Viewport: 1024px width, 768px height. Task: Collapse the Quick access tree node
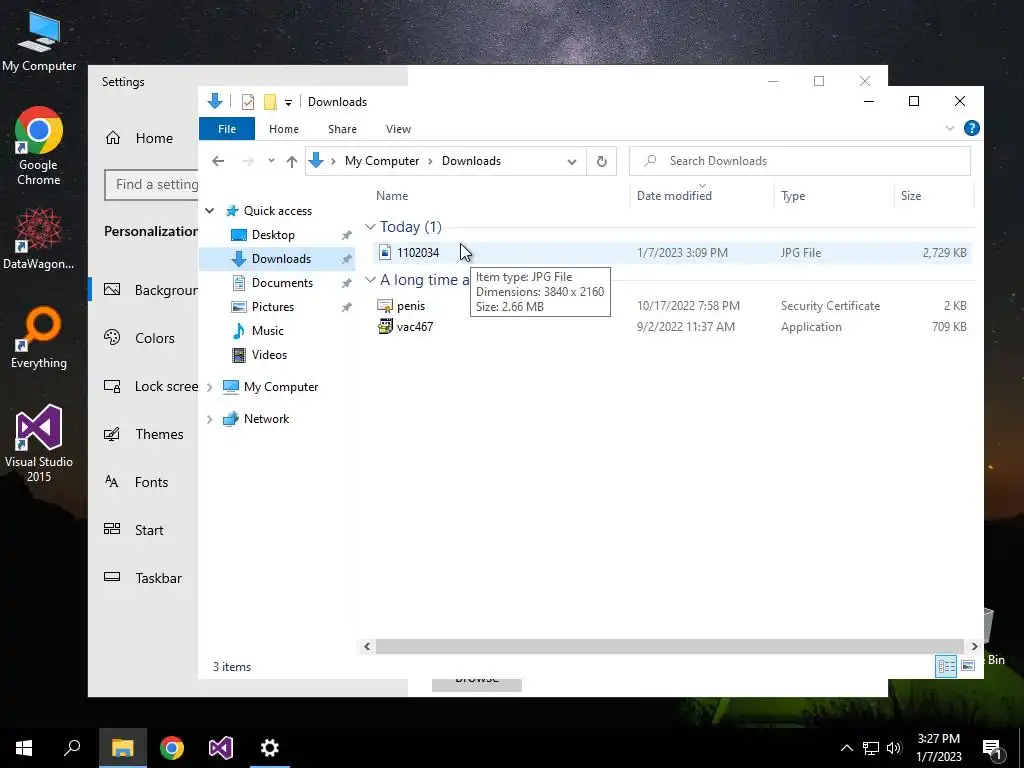(210, 210)
